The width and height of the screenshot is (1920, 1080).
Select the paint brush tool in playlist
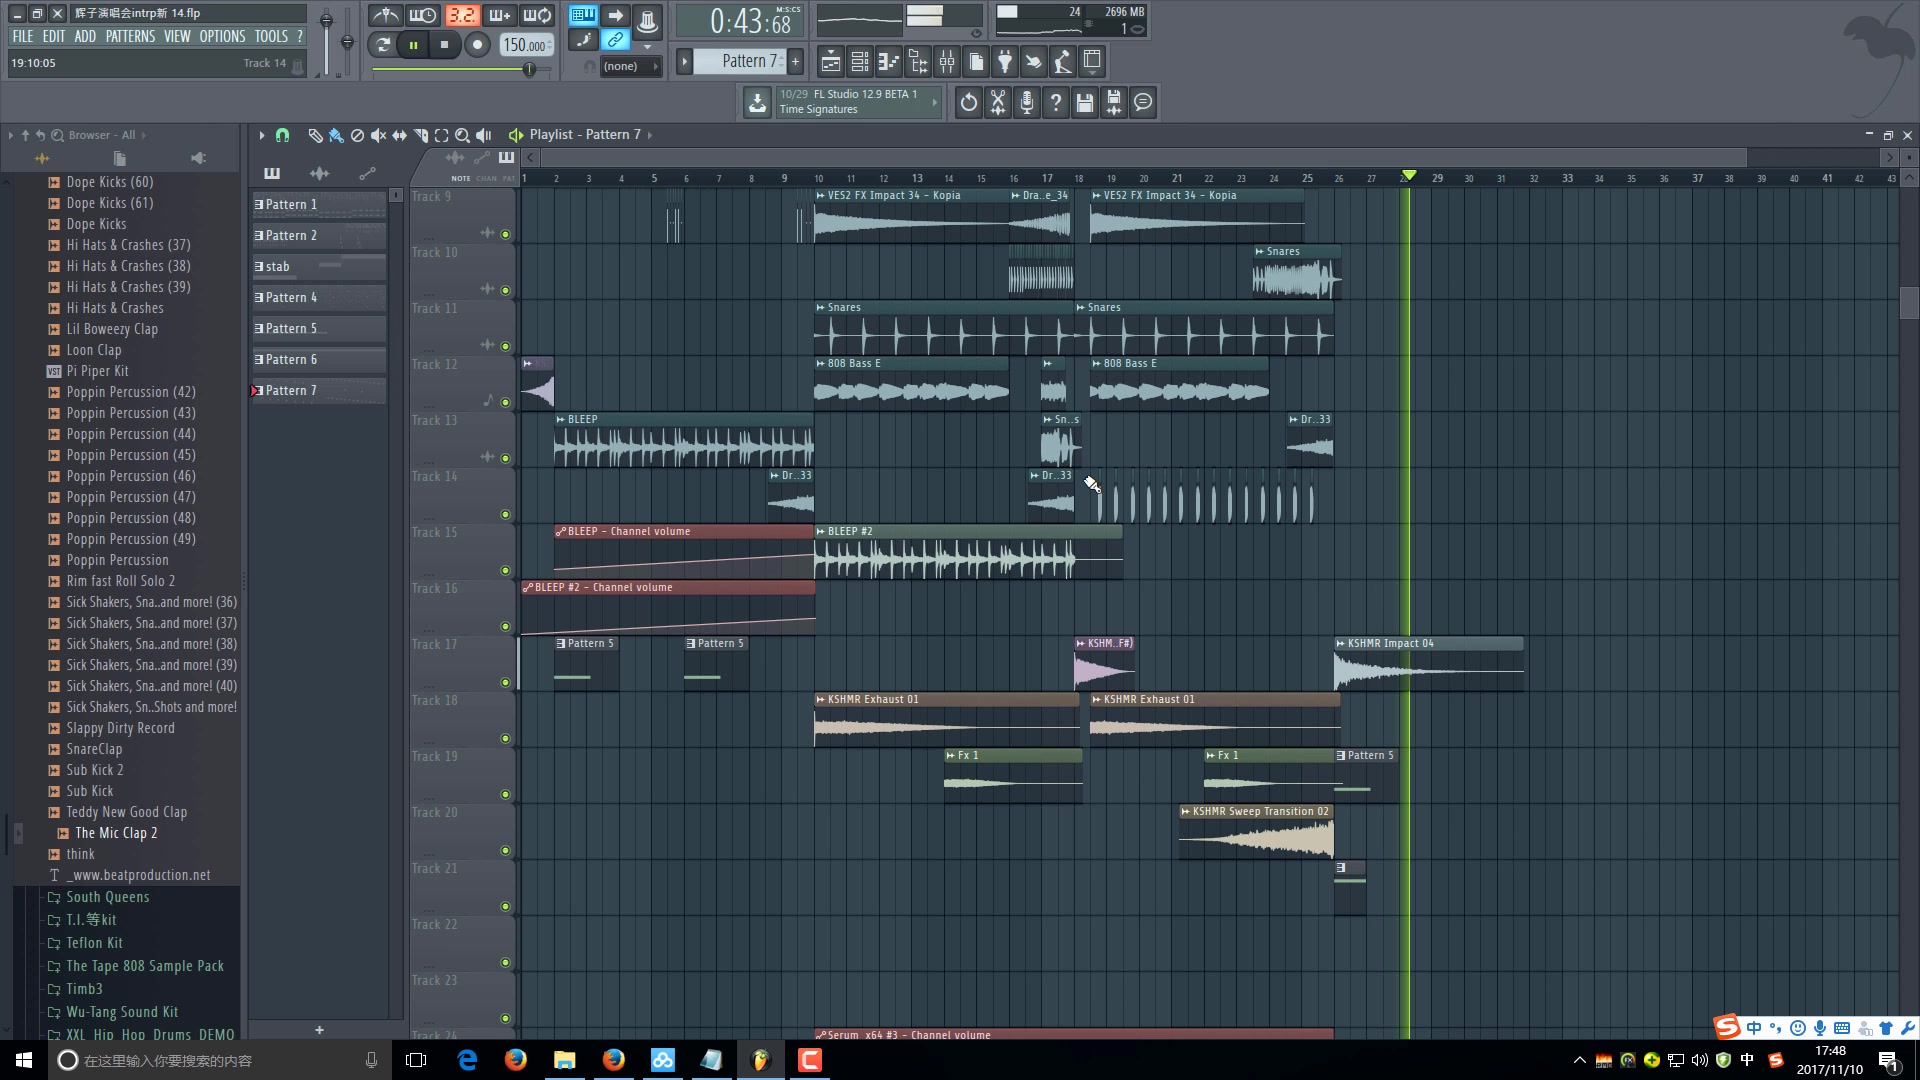pyautogui.click(x=336, y=135)
